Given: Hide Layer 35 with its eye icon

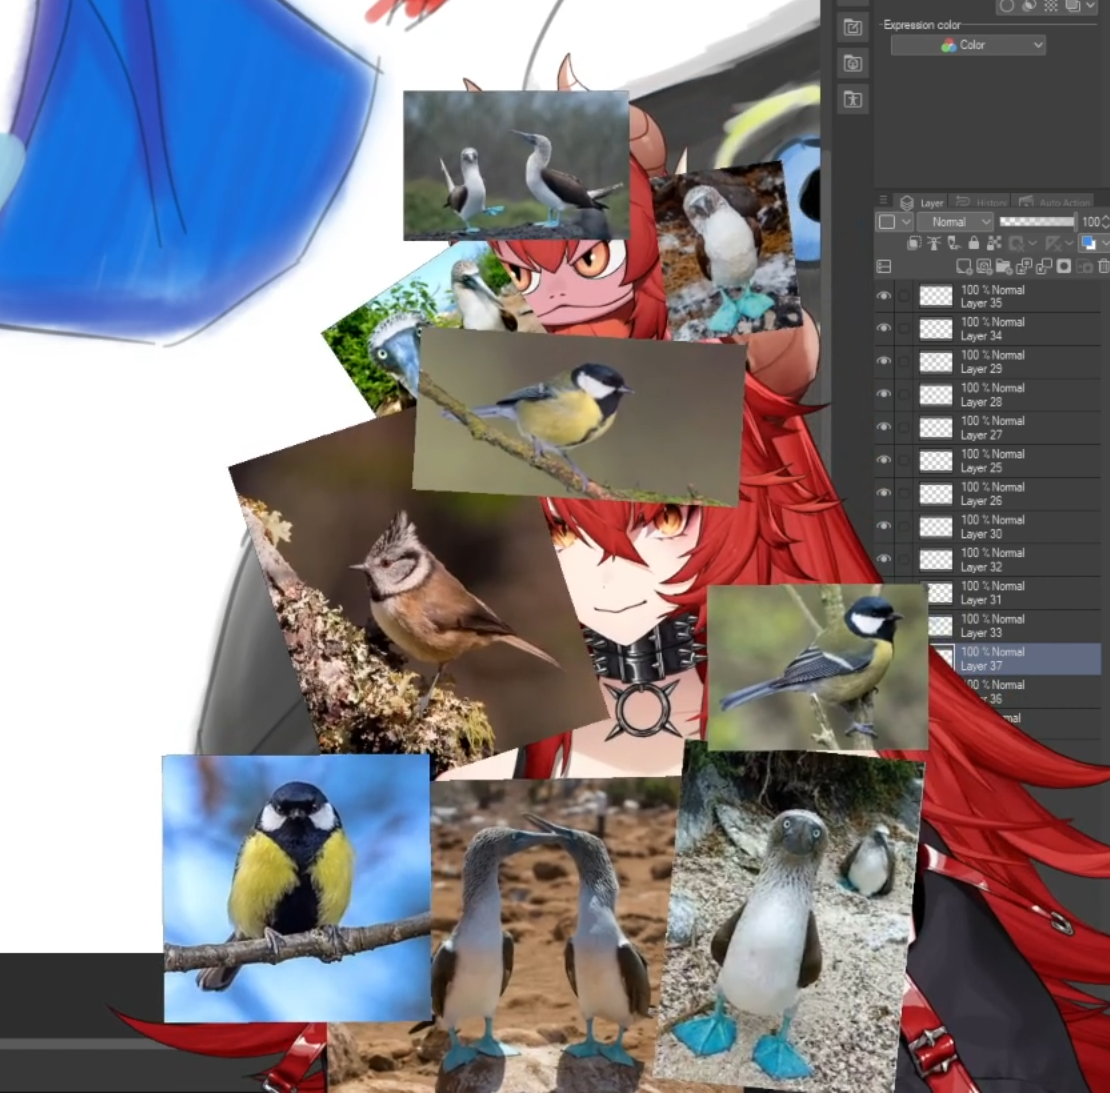Looking at the screenshot, I should click(x=883, y=296).
